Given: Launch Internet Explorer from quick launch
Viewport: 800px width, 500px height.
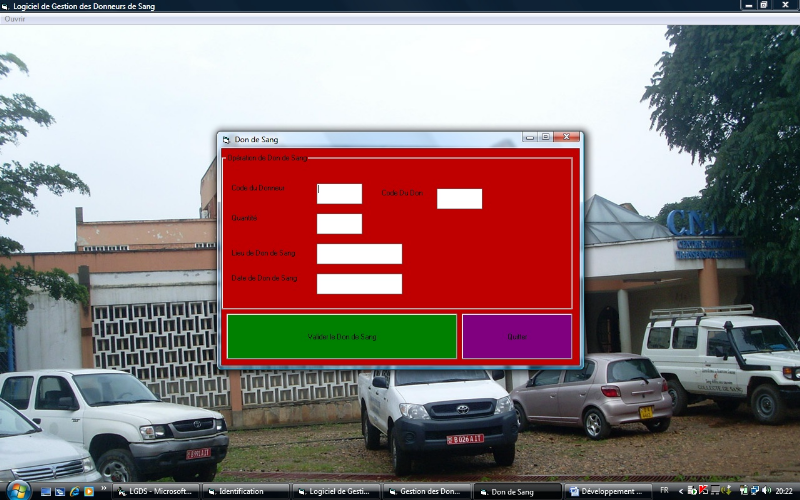Looking at the screenshot, I should 74,492.
